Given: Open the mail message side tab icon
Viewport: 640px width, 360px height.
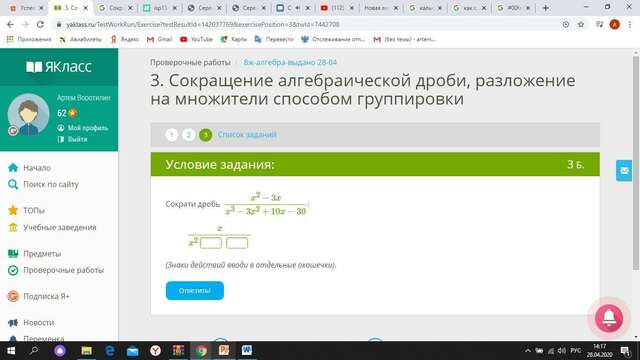Looking at the screenshot, I should click(x=624, y=171).
